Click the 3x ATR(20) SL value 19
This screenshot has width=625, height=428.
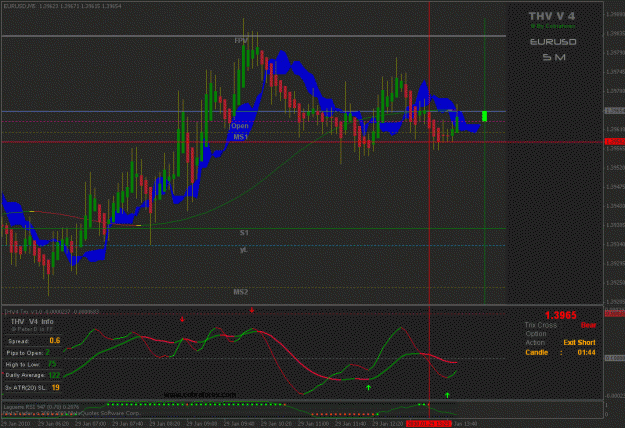tap(55, 387)
